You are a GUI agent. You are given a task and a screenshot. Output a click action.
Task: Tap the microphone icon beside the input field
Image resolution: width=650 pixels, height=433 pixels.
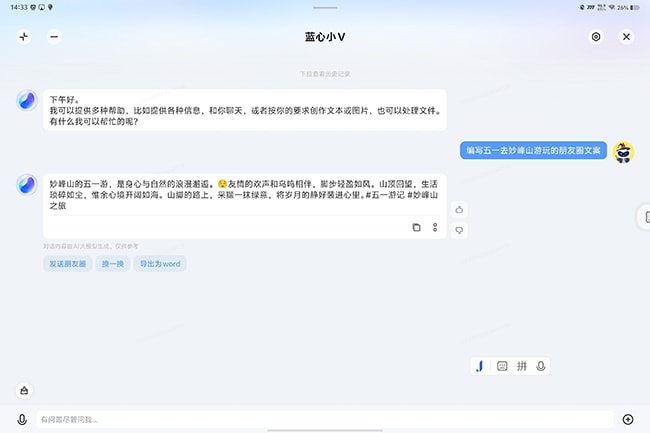click(22, 419)
